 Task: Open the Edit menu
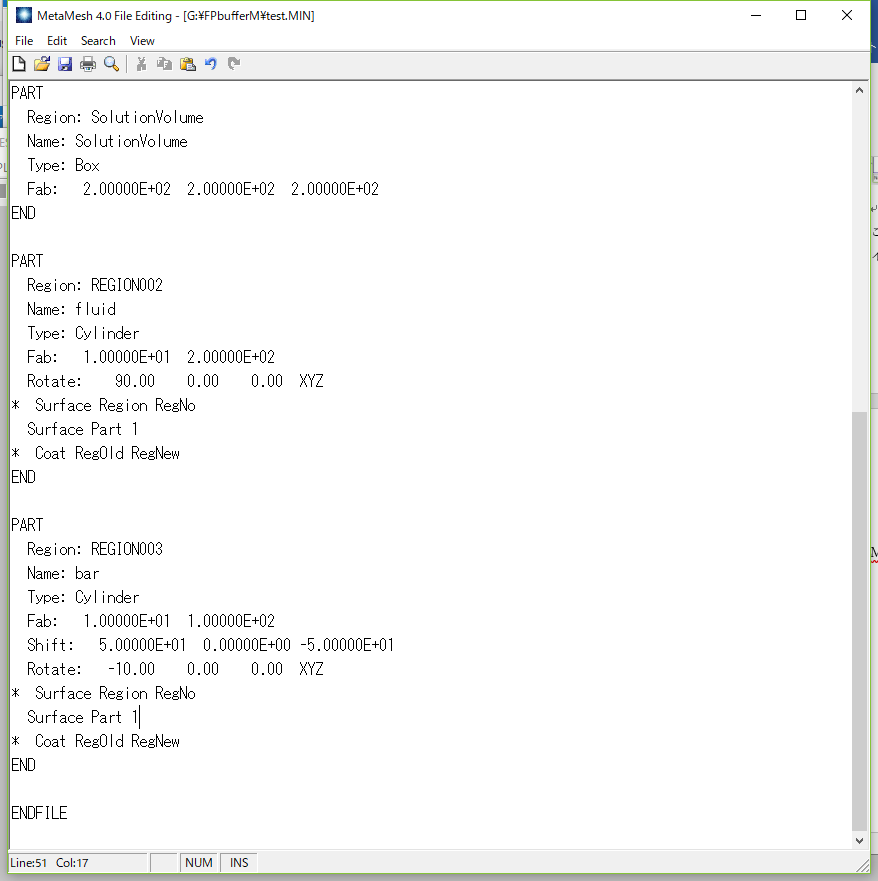pos(57,41)
